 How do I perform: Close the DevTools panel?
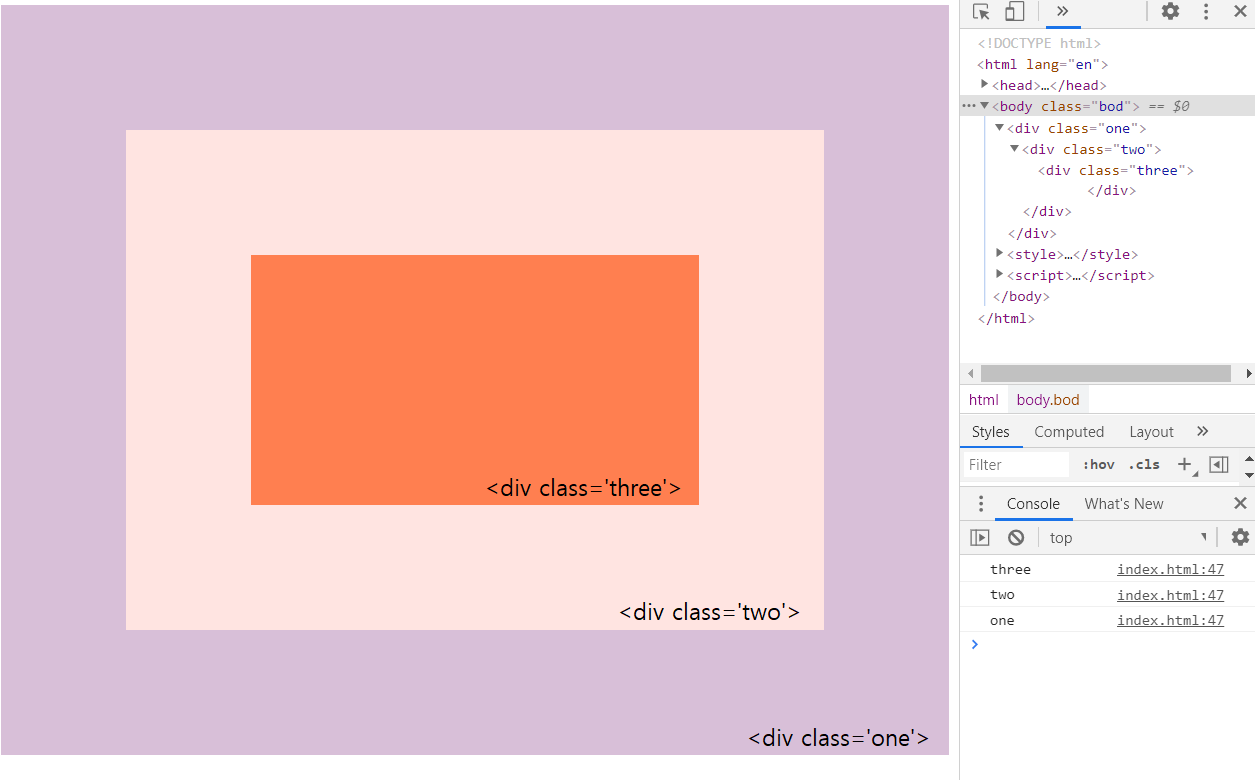(x=1240, y=12)
